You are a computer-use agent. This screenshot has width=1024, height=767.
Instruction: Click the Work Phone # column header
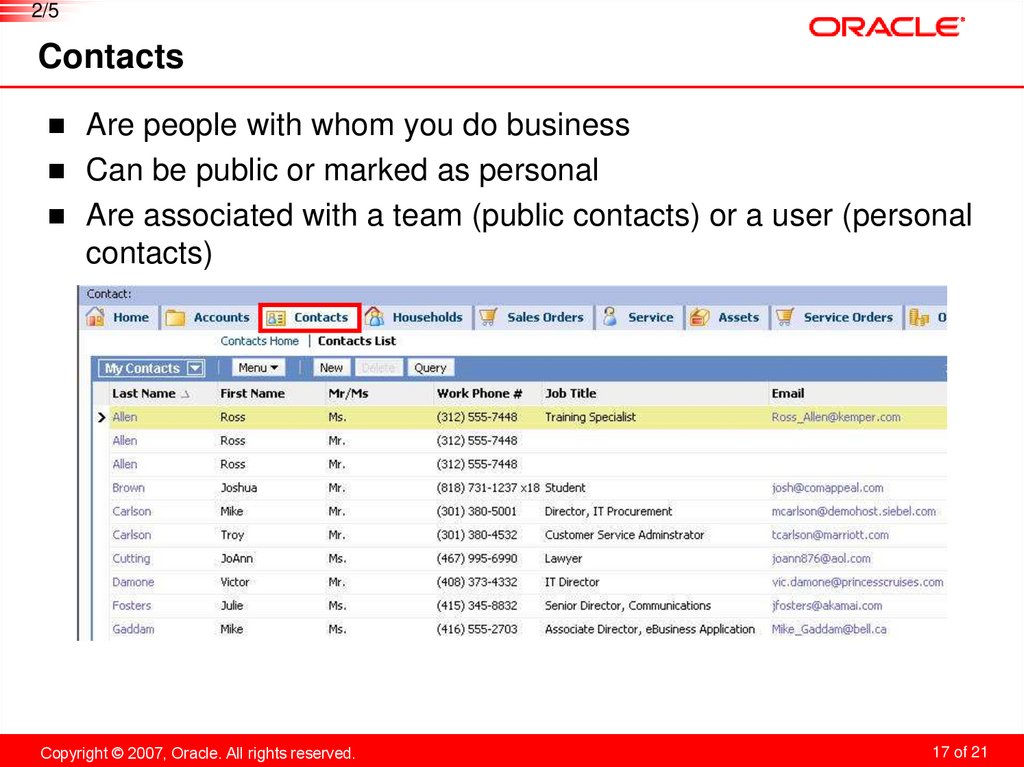pyautogui.click(x=479, y=393)
